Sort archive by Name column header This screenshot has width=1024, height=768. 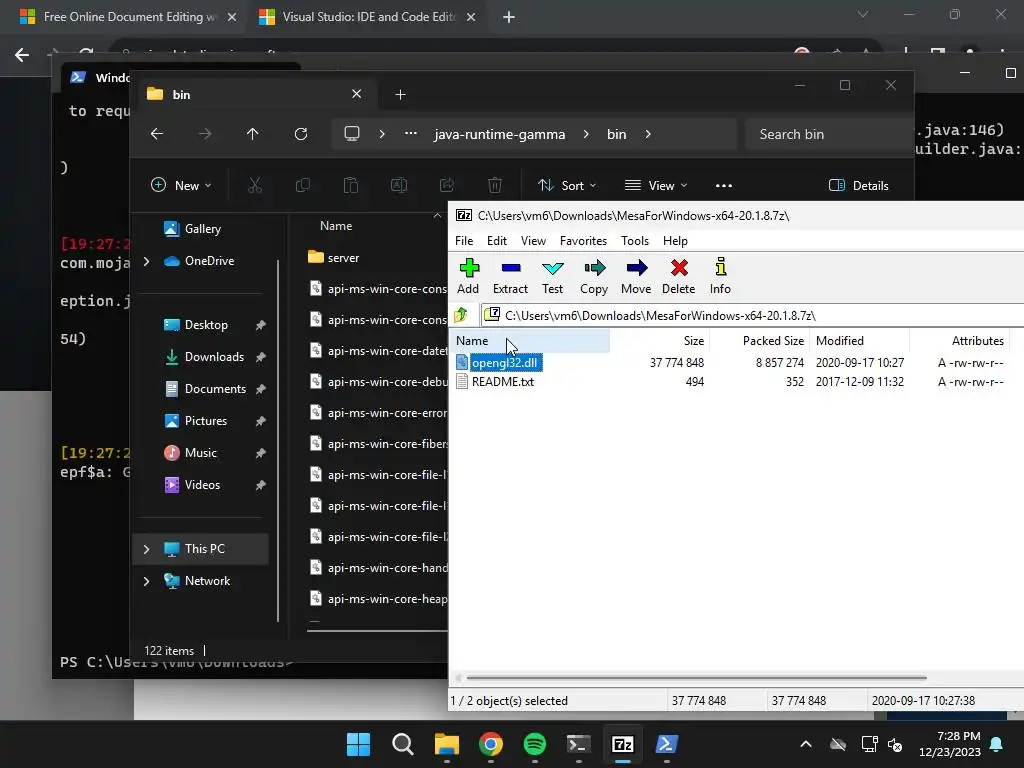tap(530, 341)
